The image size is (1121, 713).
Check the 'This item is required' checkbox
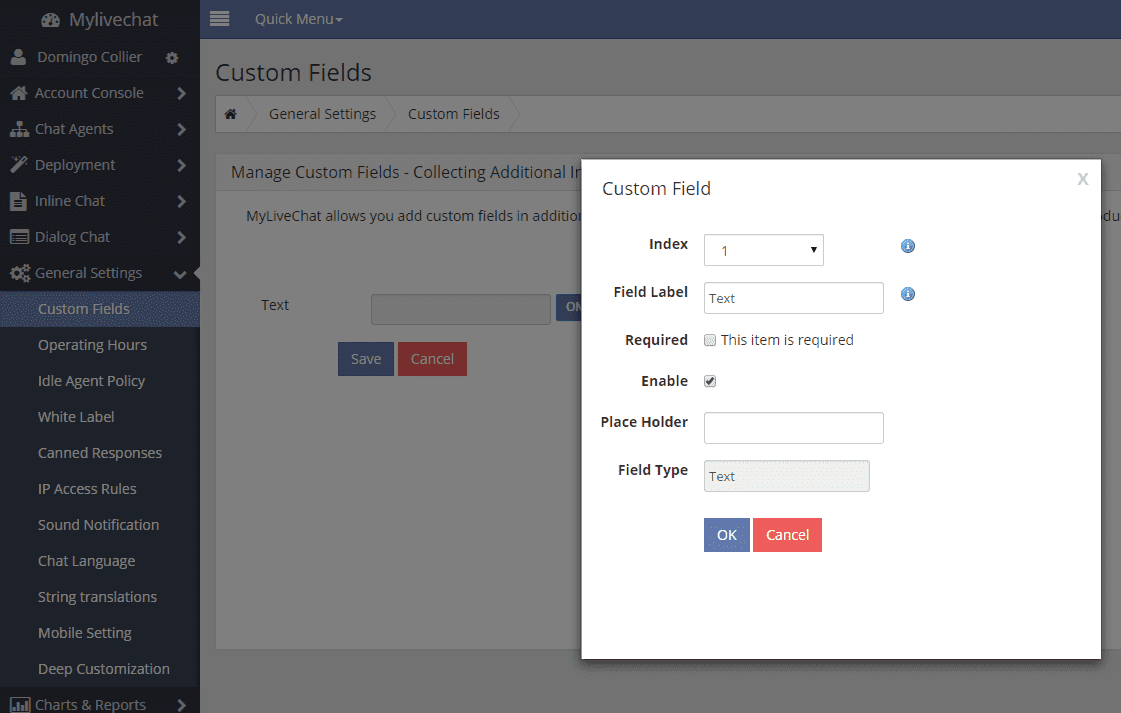coord(709,340)
